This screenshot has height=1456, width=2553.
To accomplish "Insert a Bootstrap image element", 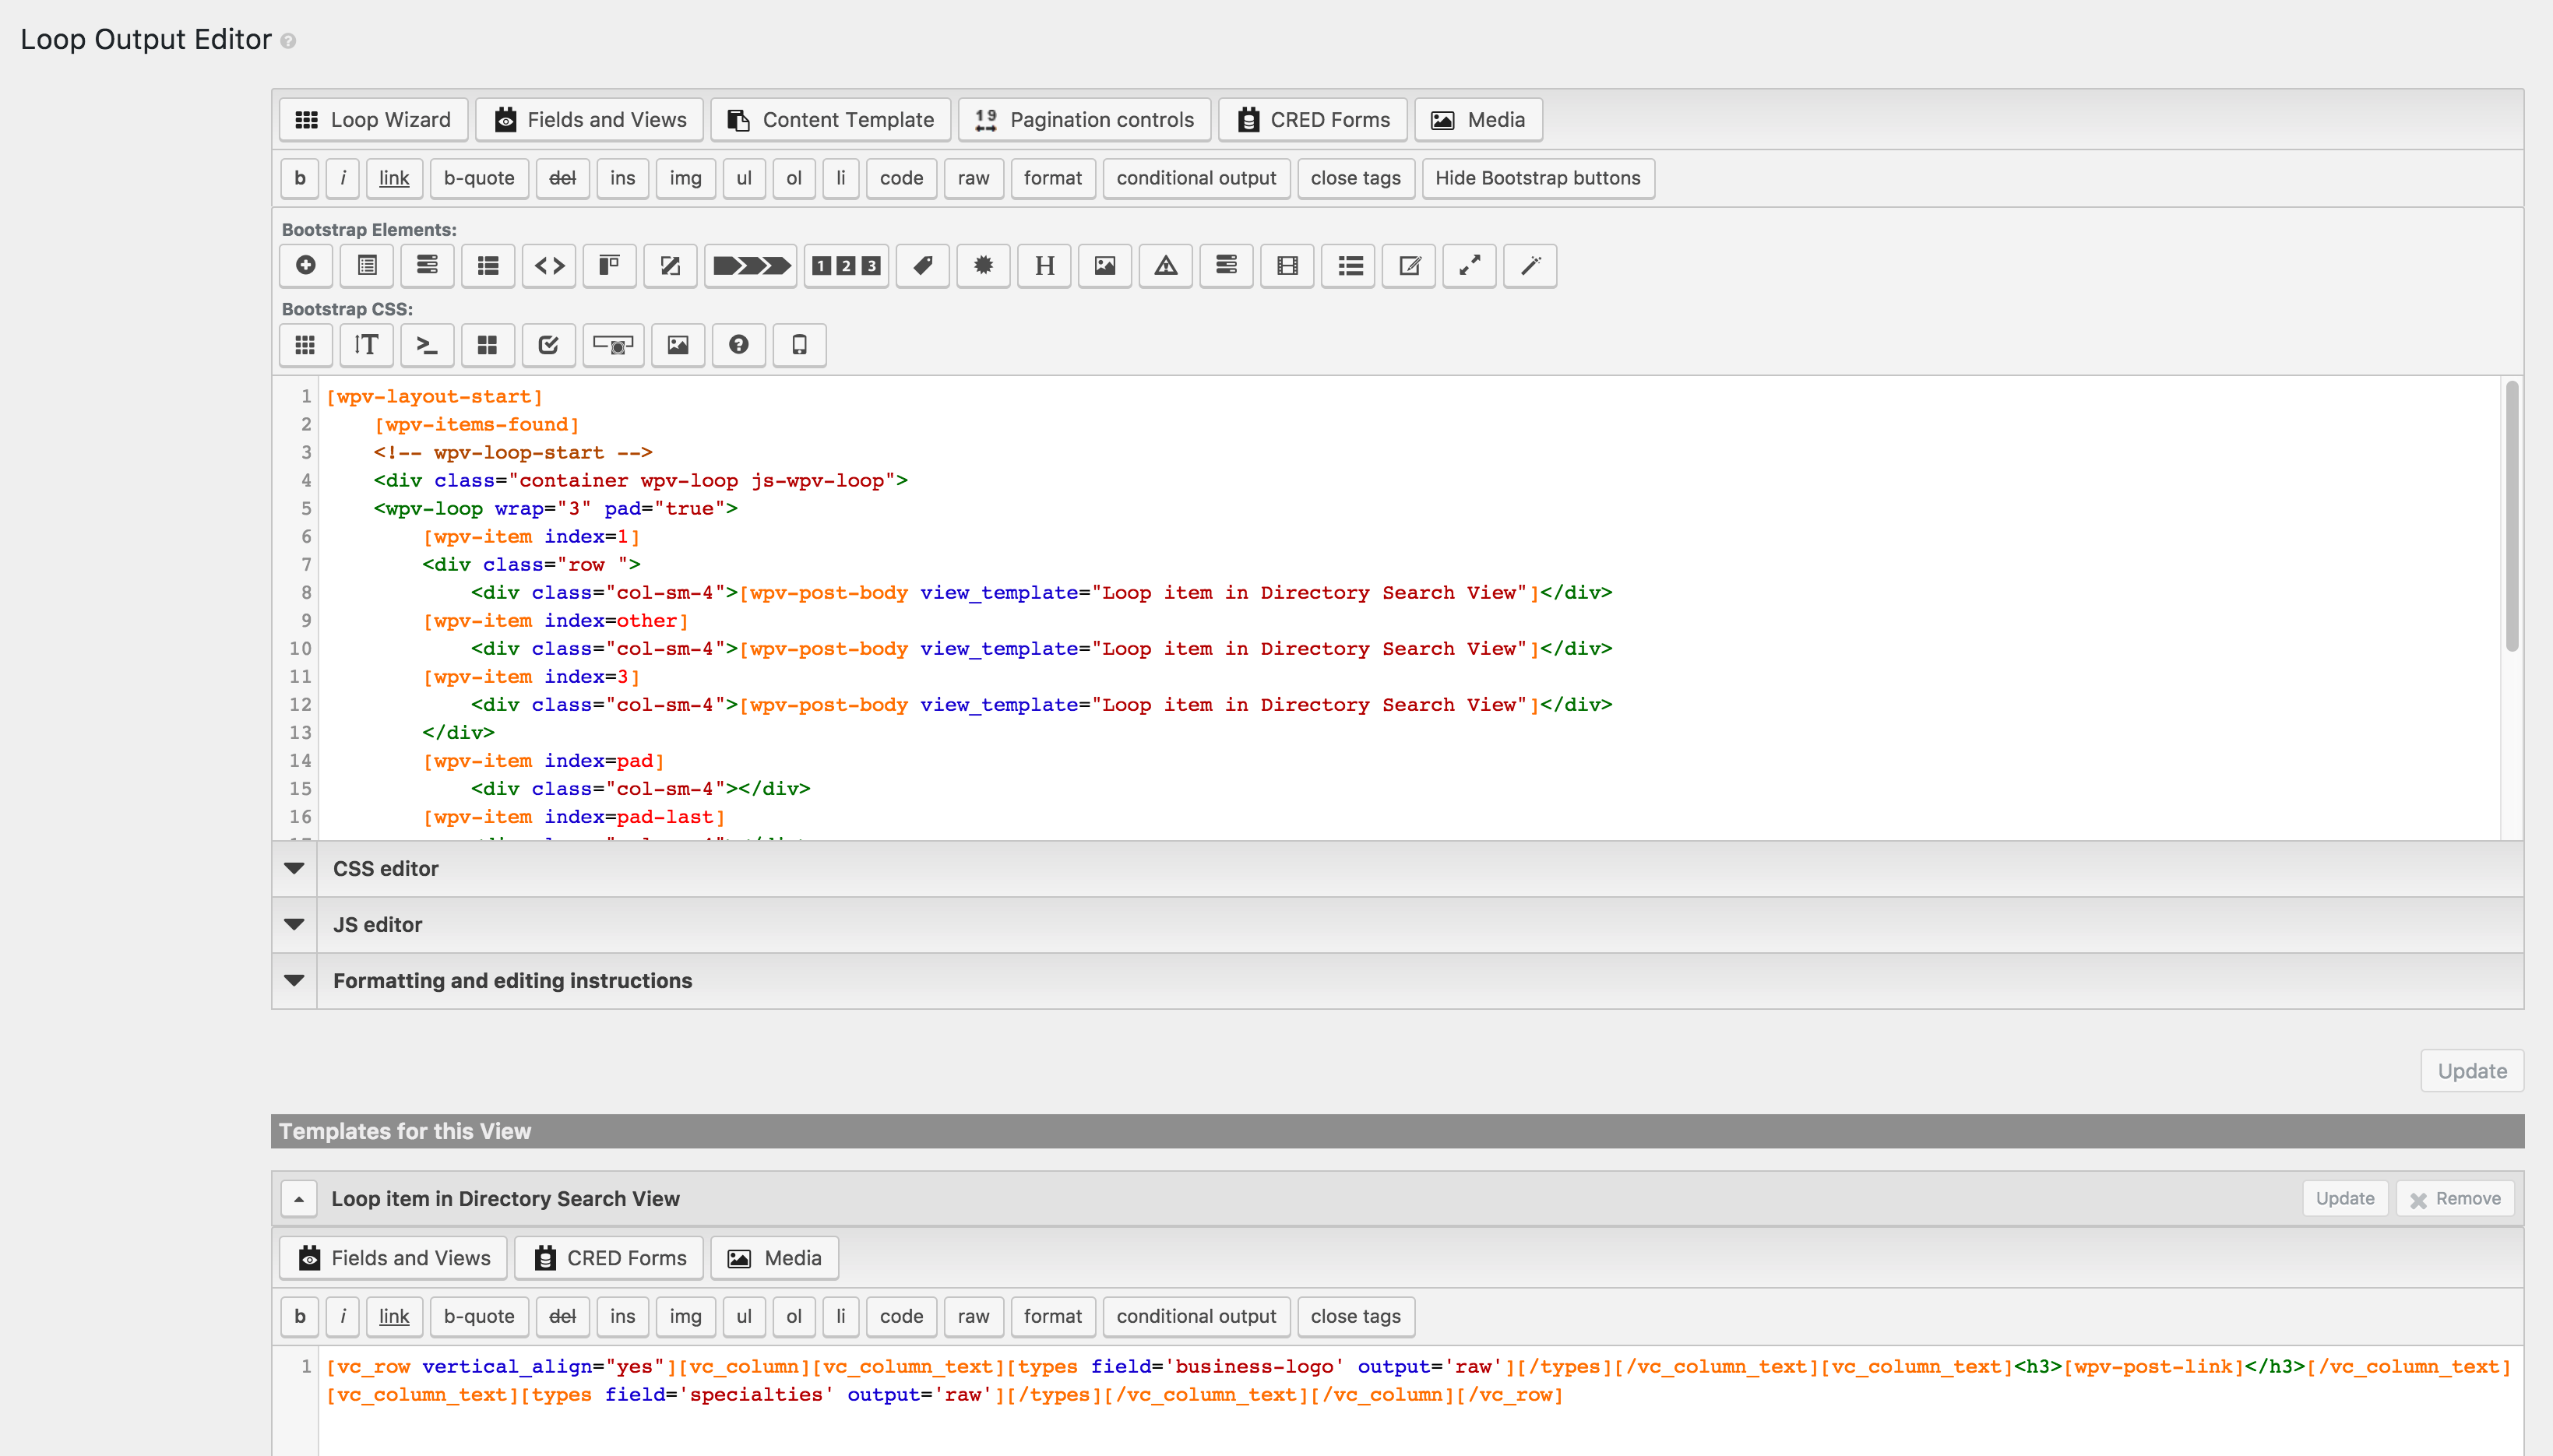I will coord(1104,266).
